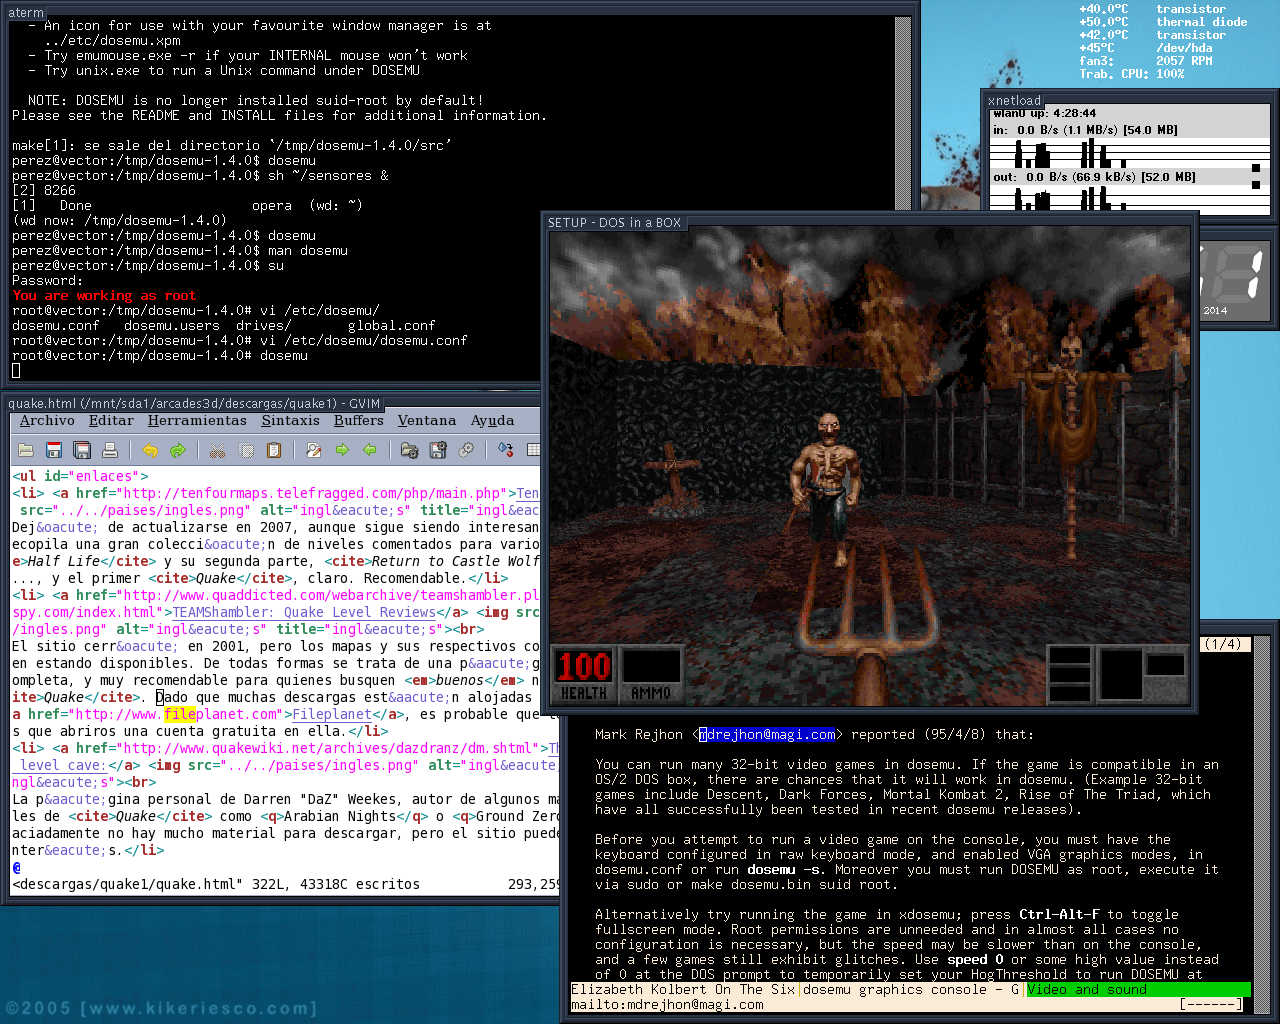Click the 'SETUP - DOS in a BOX' title bar

coord(614,222)
